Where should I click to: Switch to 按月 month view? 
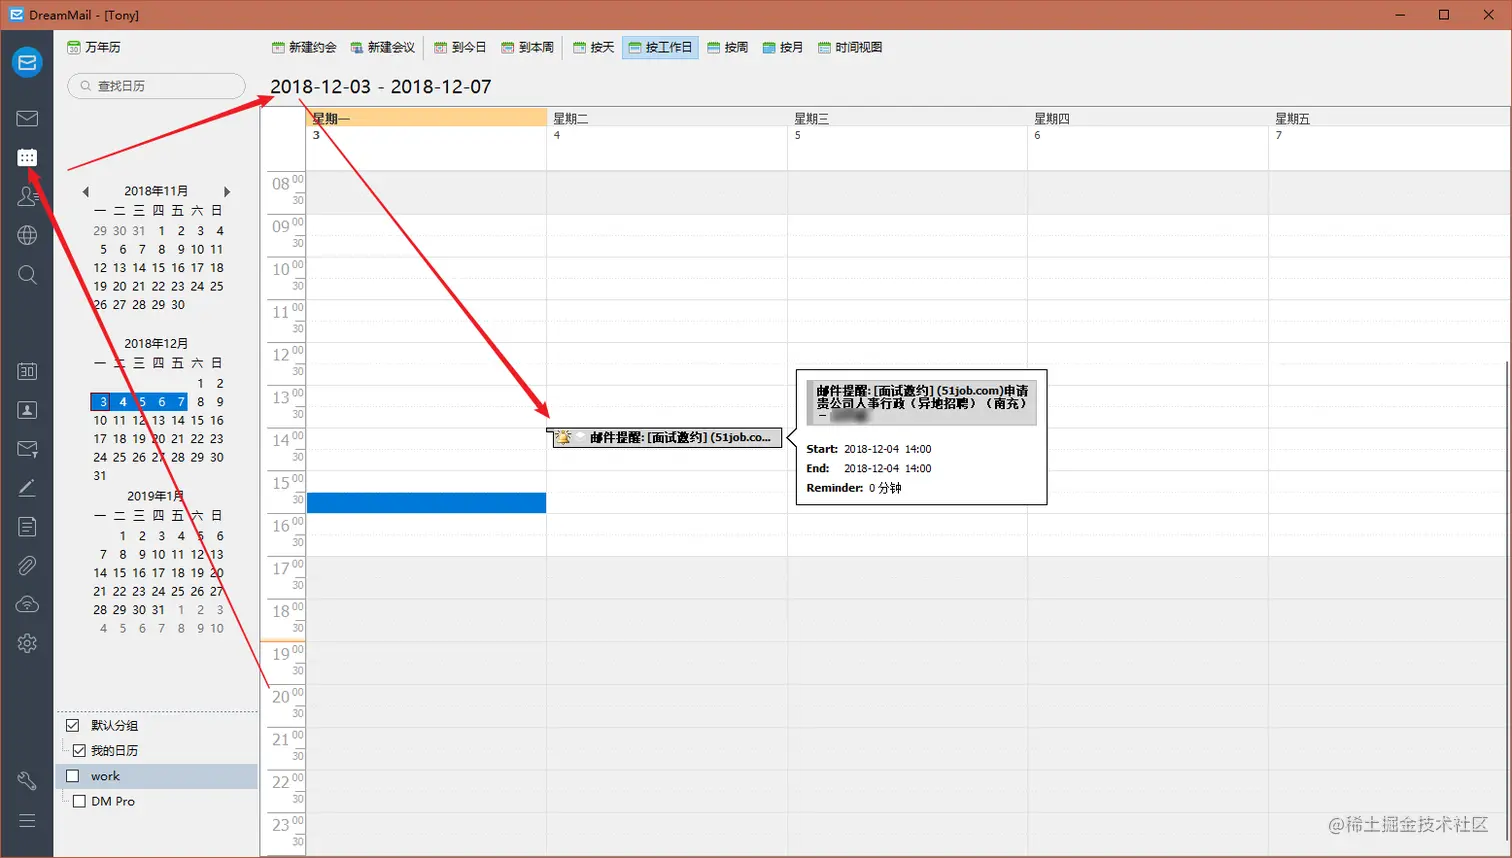(783, 47)
